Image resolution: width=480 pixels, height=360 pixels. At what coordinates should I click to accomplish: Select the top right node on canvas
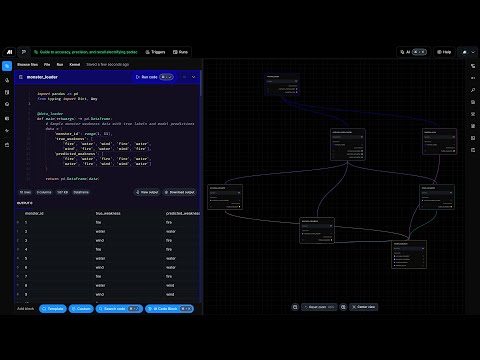point(439,141)
